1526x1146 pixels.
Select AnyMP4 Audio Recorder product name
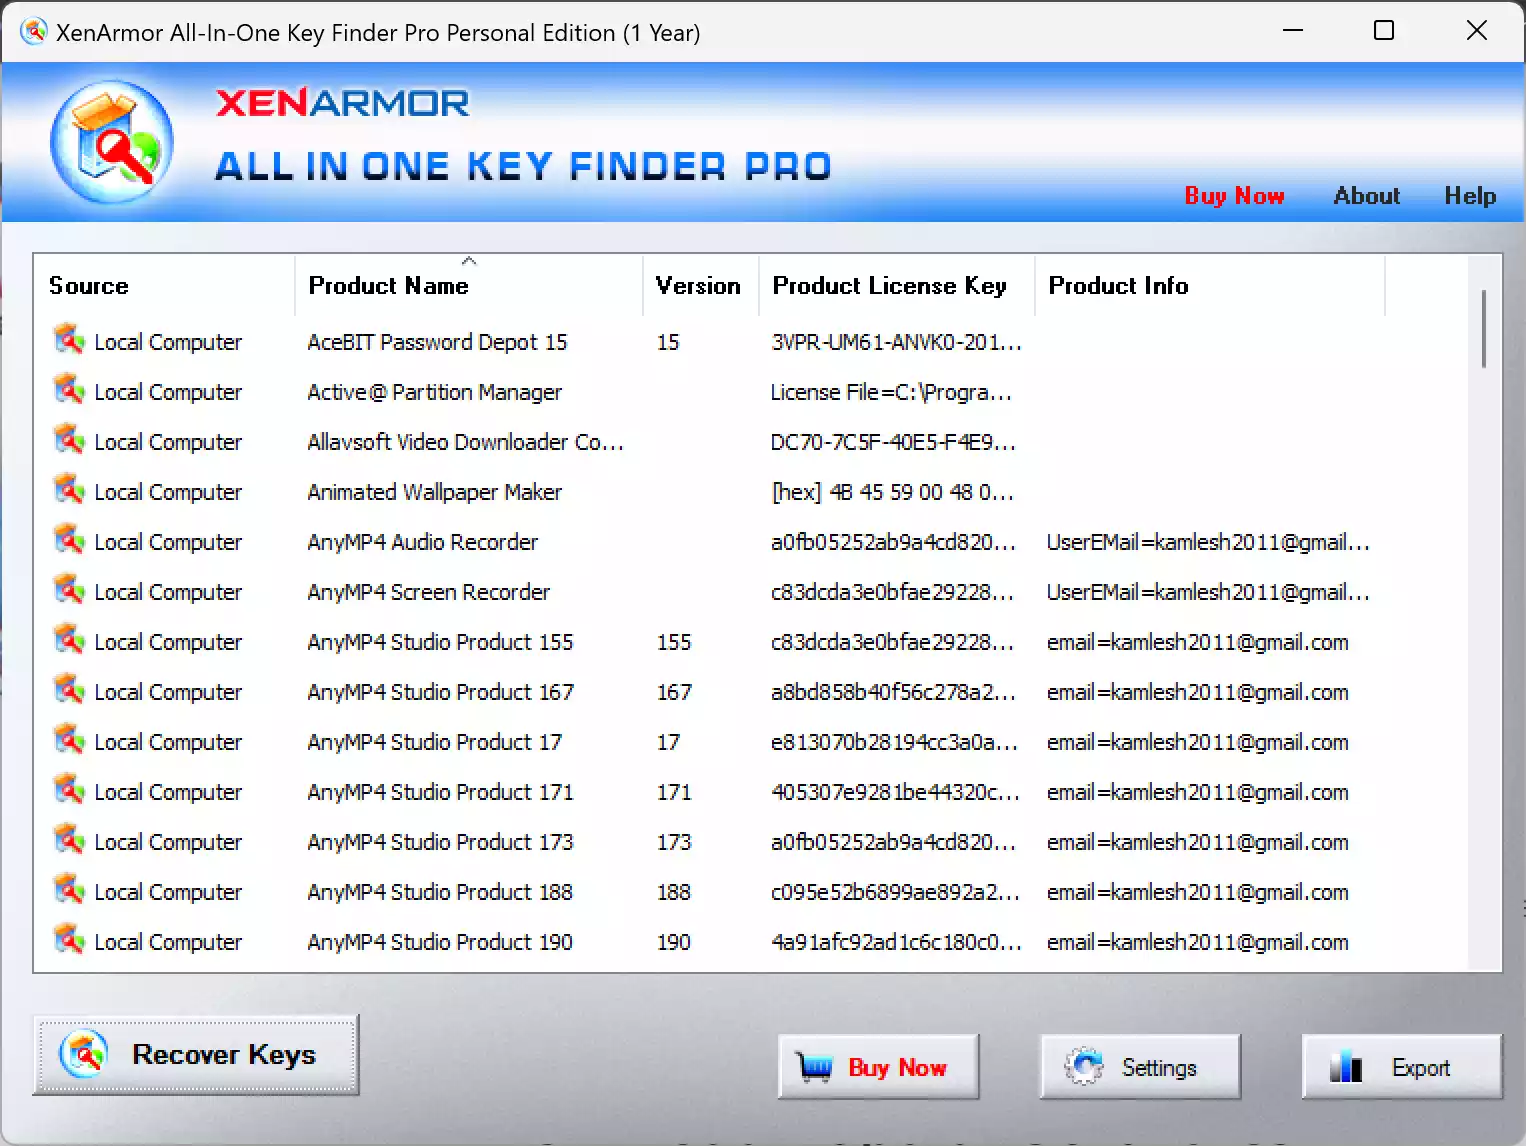422,542
